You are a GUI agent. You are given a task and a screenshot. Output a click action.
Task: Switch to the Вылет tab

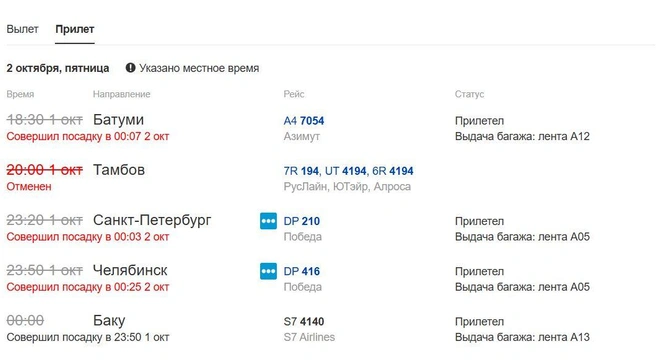pos(23,29)
